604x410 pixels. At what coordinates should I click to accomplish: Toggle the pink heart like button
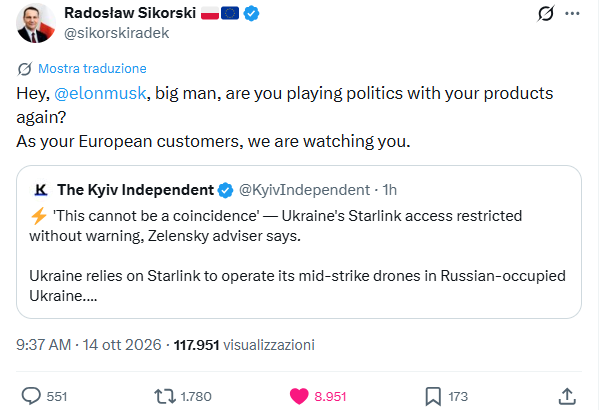click(x=299, y=396)
